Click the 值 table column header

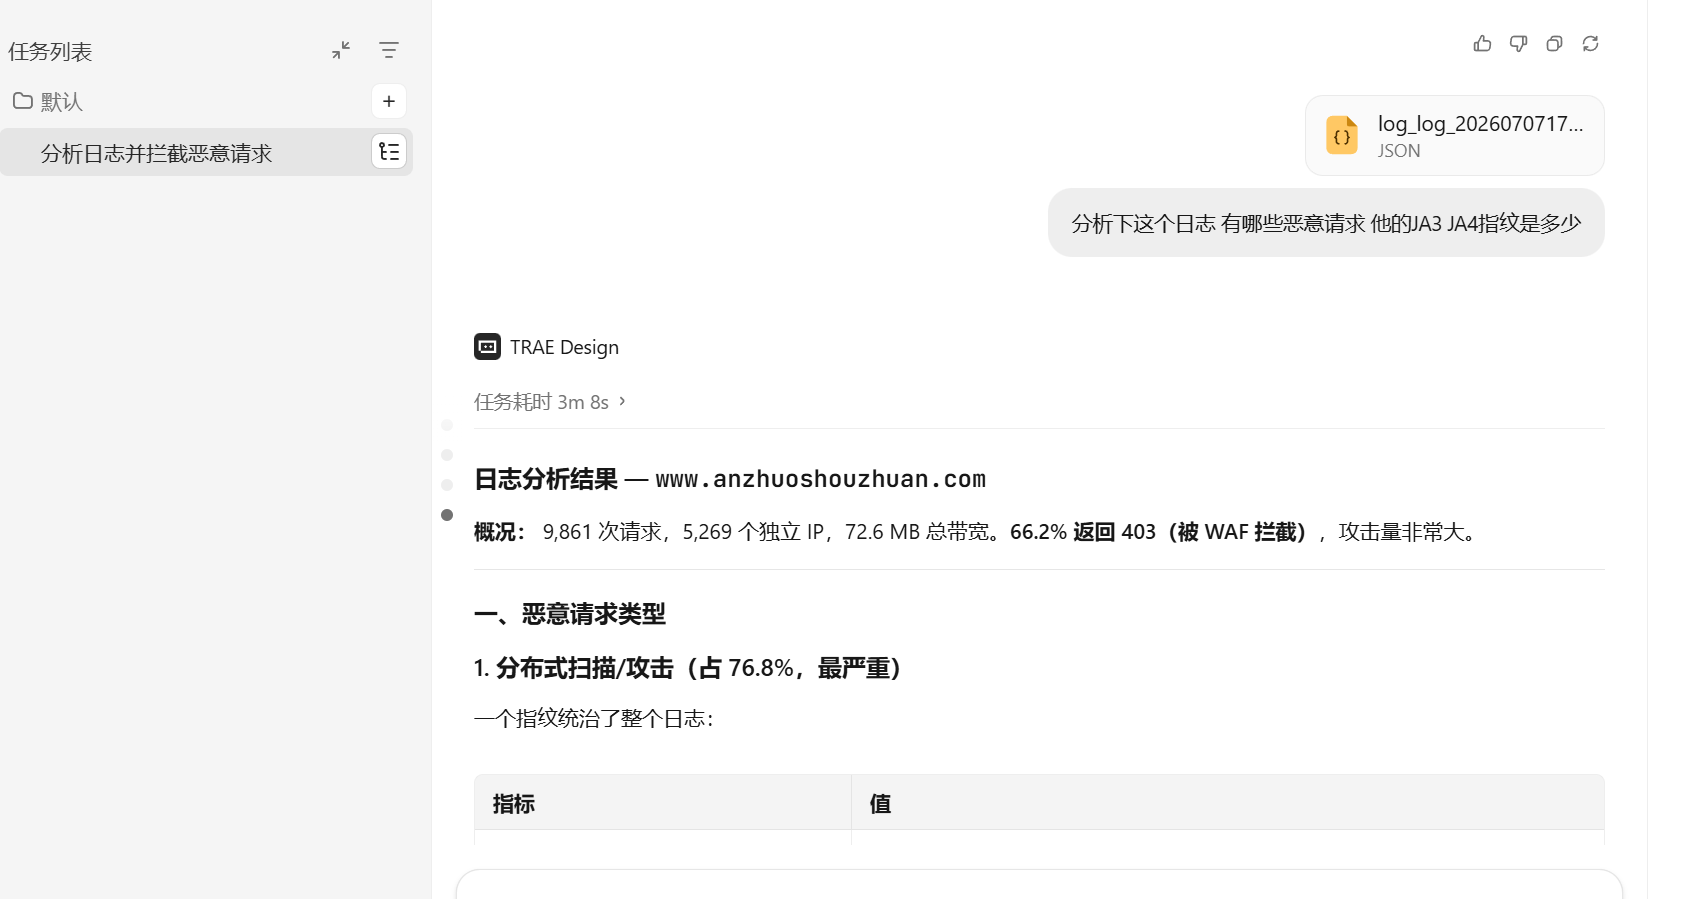[x=1228, y=803]
